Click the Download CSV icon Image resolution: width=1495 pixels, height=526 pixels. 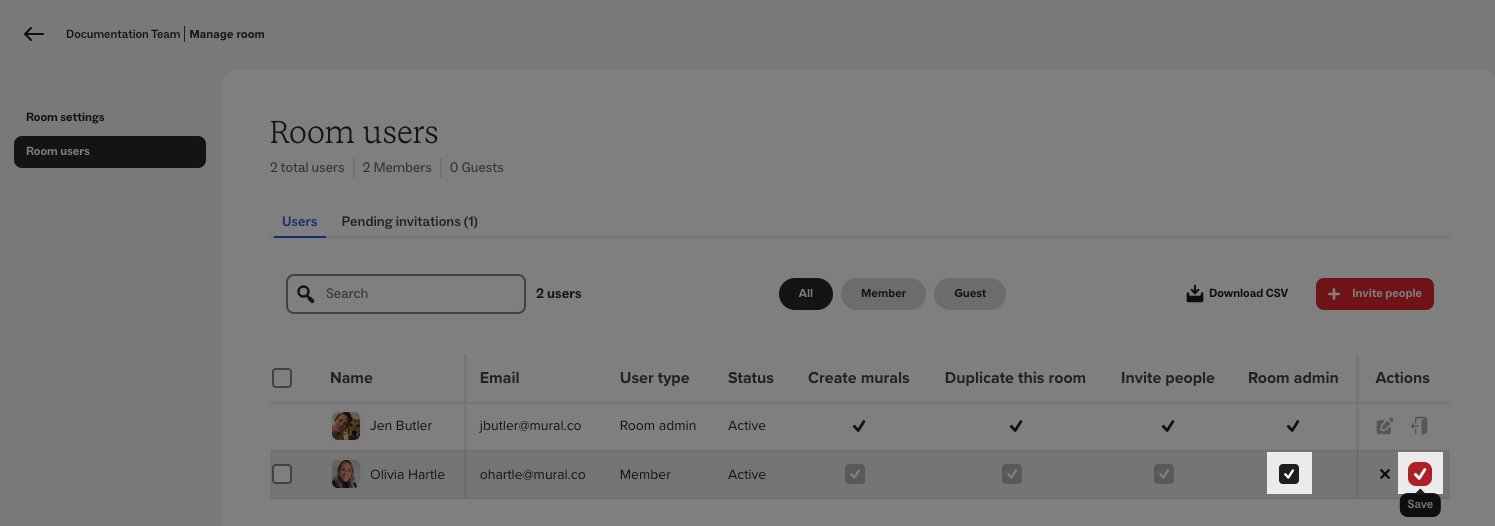click(x=1194, y=294)
